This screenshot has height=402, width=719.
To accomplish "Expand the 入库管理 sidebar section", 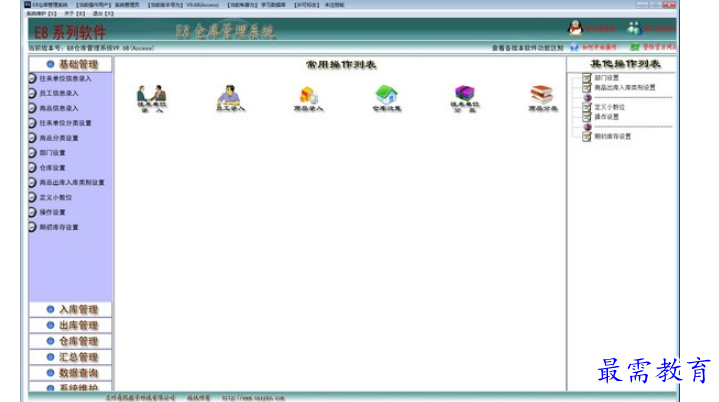I will point(71,309).
